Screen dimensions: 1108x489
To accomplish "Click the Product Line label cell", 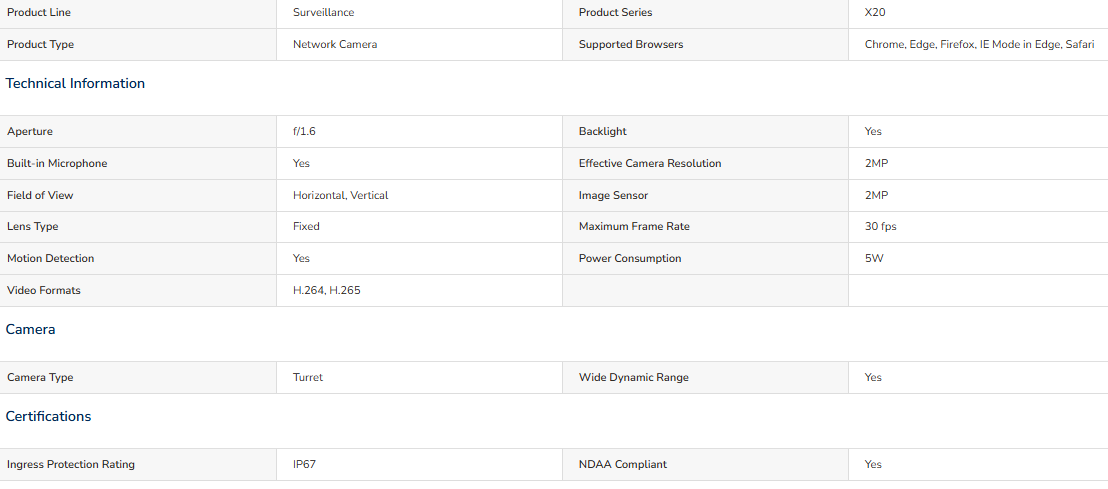I will (138, 13).
